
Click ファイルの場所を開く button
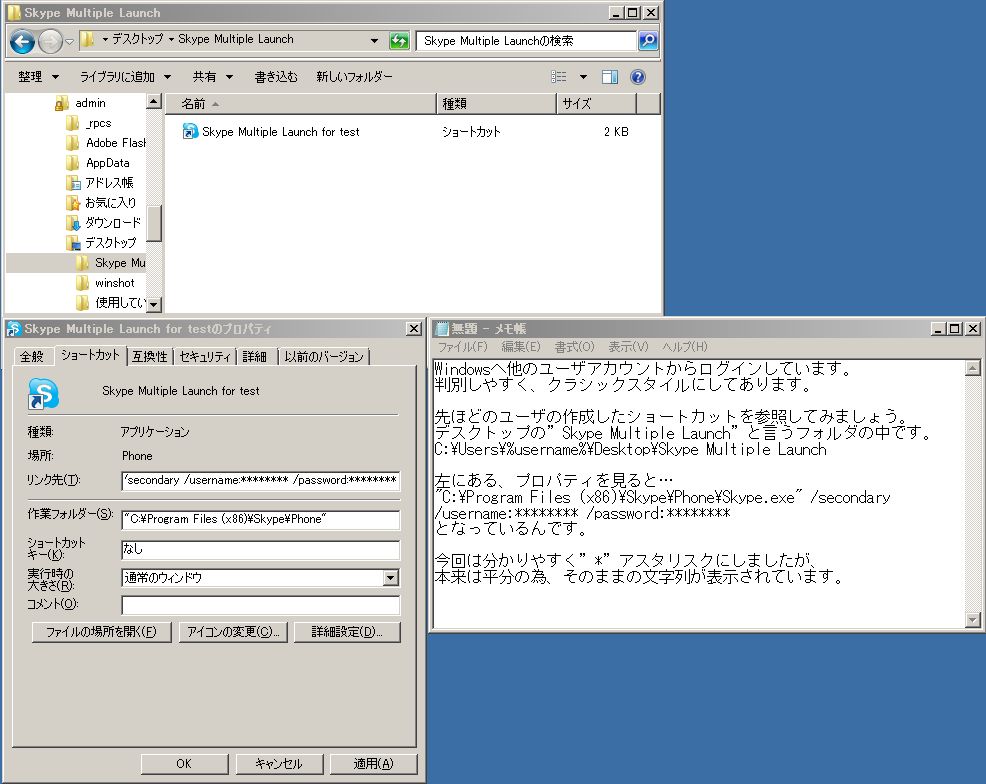click(101, 632)
